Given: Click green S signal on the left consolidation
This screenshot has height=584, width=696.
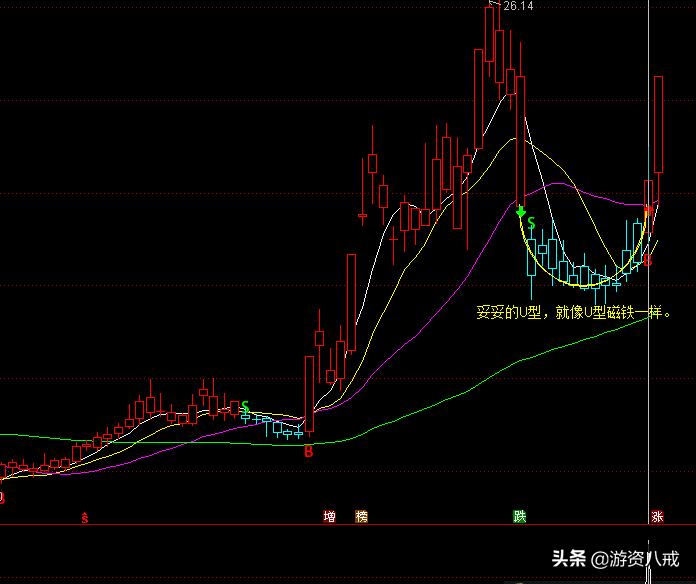Looking at the screenshot, I should click(x=245, y=406).
